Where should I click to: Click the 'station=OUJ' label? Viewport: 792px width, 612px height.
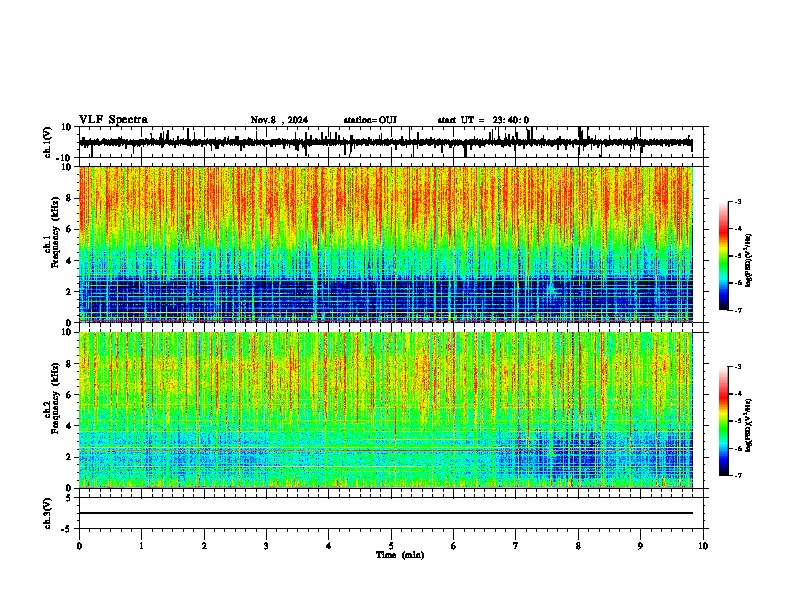[x=370, y=120]
